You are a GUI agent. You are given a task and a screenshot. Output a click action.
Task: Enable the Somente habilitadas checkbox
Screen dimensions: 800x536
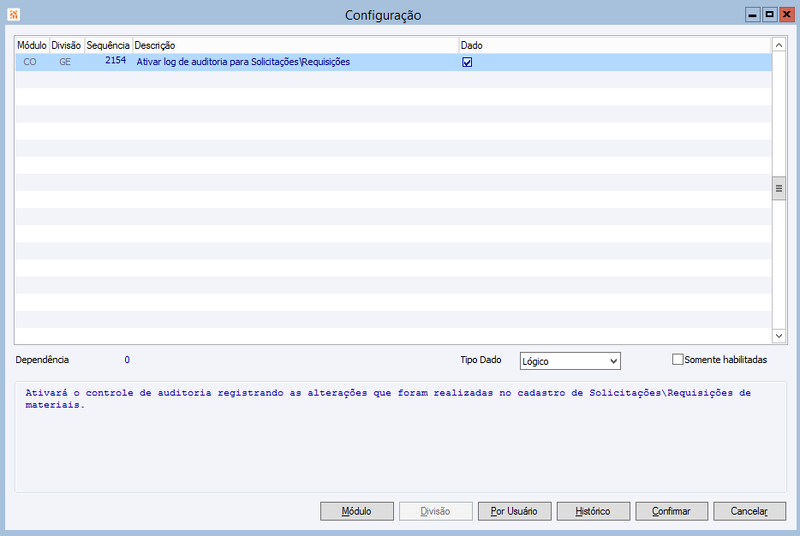[x=677, y=360]
